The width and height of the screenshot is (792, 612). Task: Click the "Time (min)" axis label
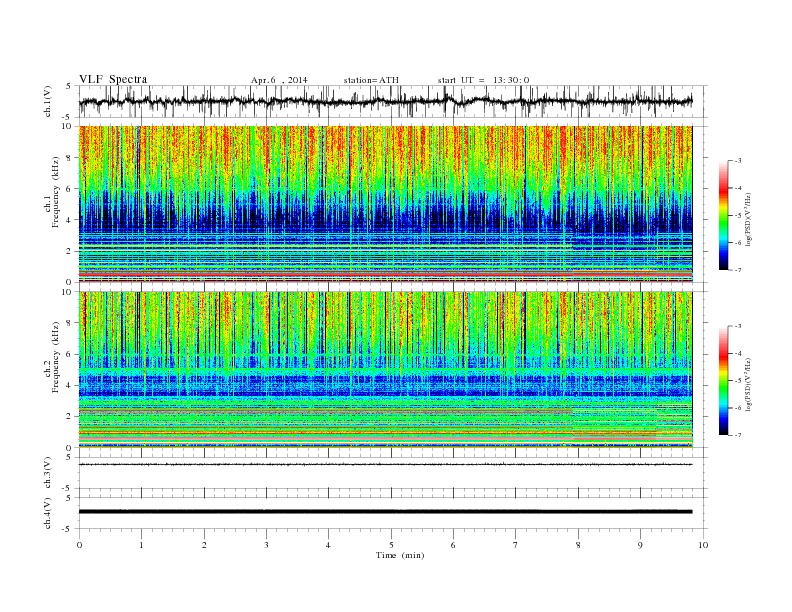click(x=400, y=555)
